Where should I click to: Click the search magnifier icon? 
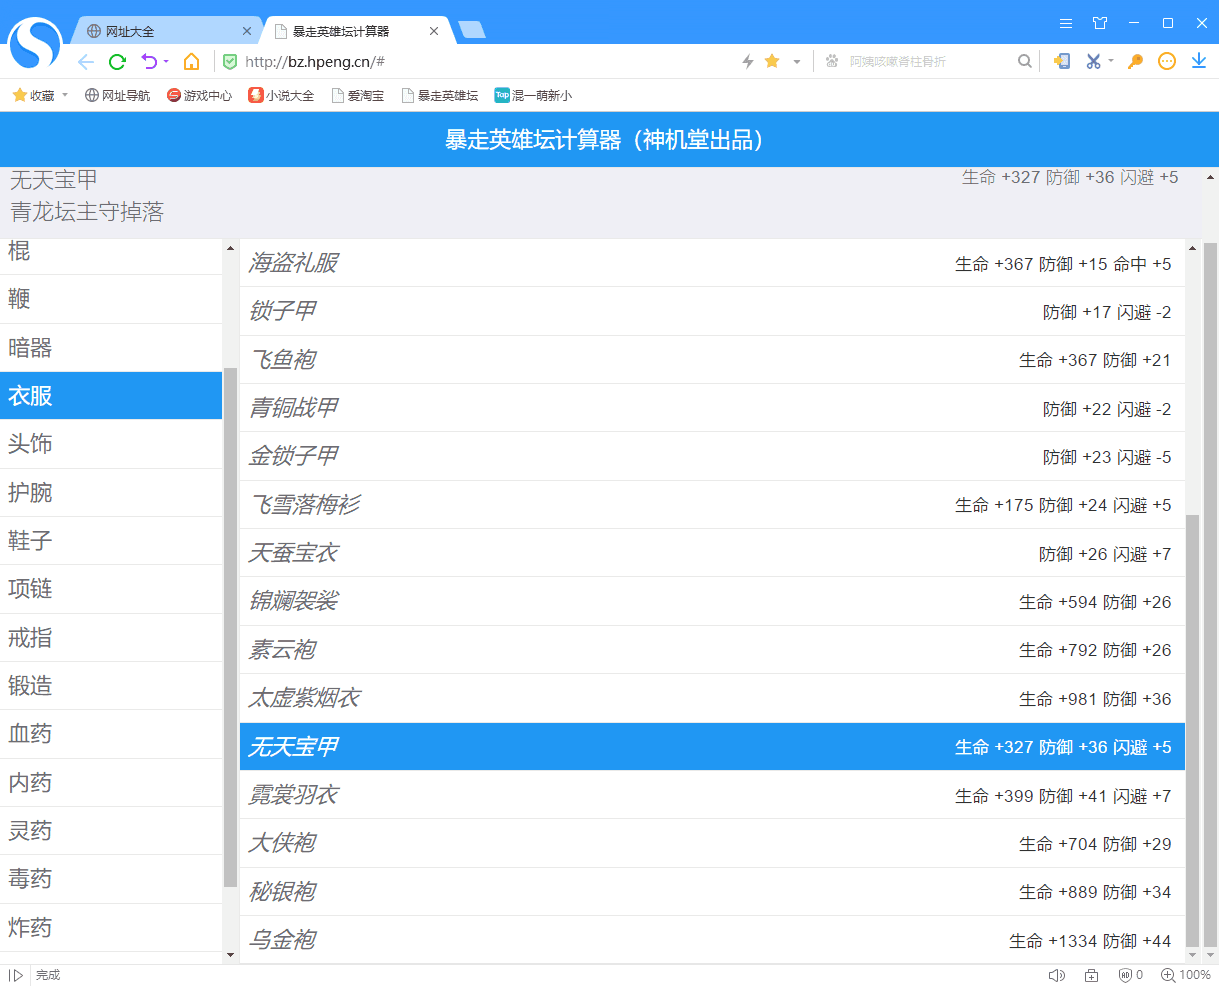point(1025,62)
